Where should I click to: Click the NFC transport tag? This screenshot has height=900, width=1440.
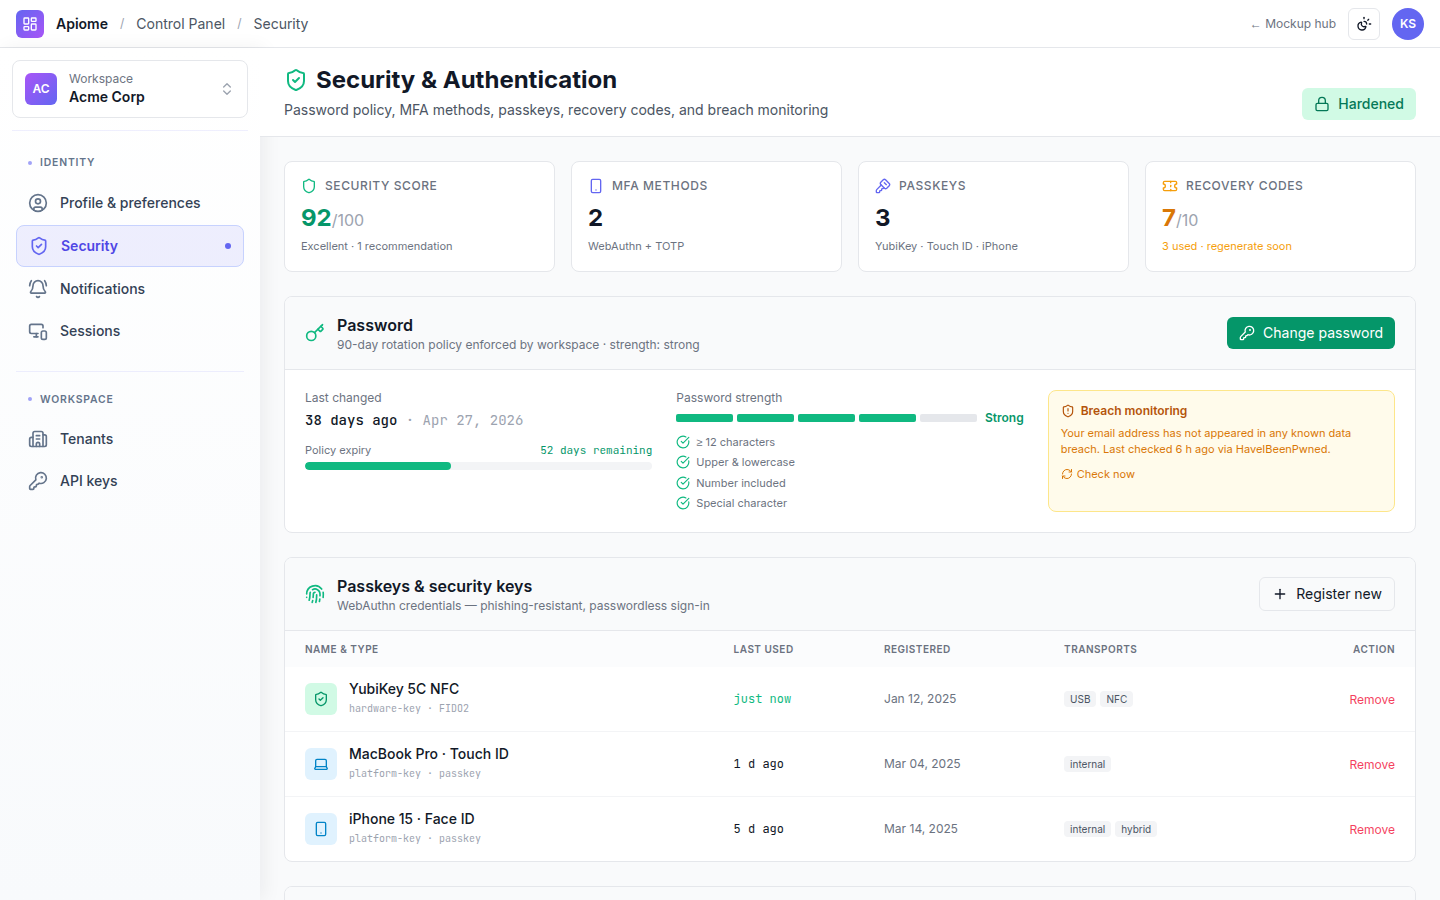tap(1117, 699)
